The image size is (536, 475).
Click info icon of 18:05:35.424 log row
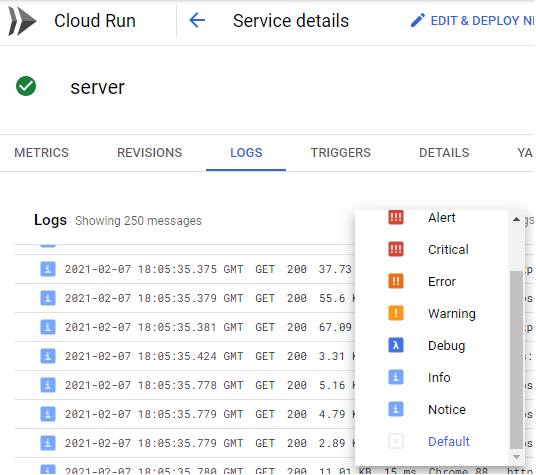tap(48, 356)
